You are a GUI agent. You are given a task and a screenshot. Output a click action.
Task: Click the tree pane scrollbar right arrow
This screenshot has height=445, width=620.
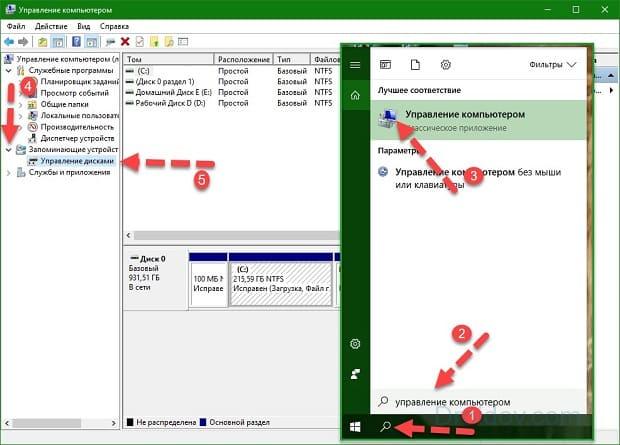(114, 423)
